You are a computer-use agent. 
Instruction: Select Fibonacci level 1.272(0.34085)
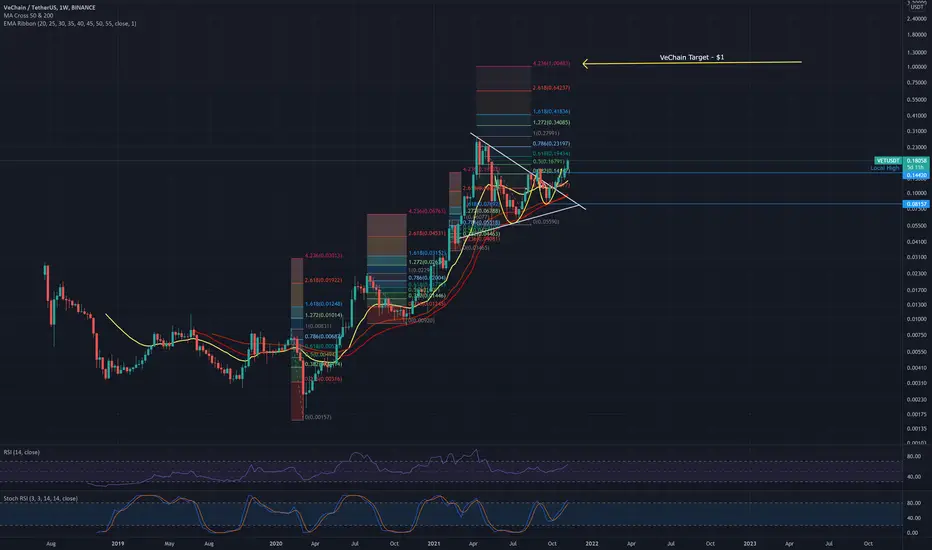pyautogui.click(x=551, y=122)
